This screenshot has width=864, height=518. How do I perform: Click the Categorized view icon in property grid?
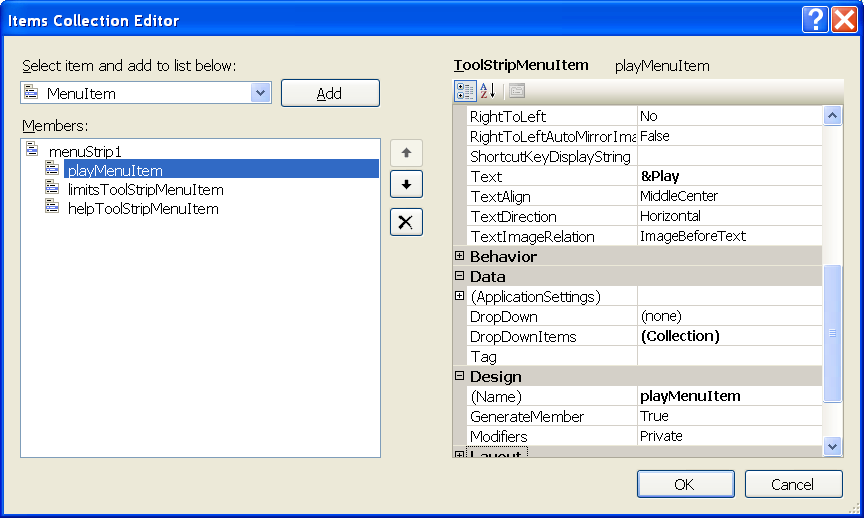(x=465, y=91)
